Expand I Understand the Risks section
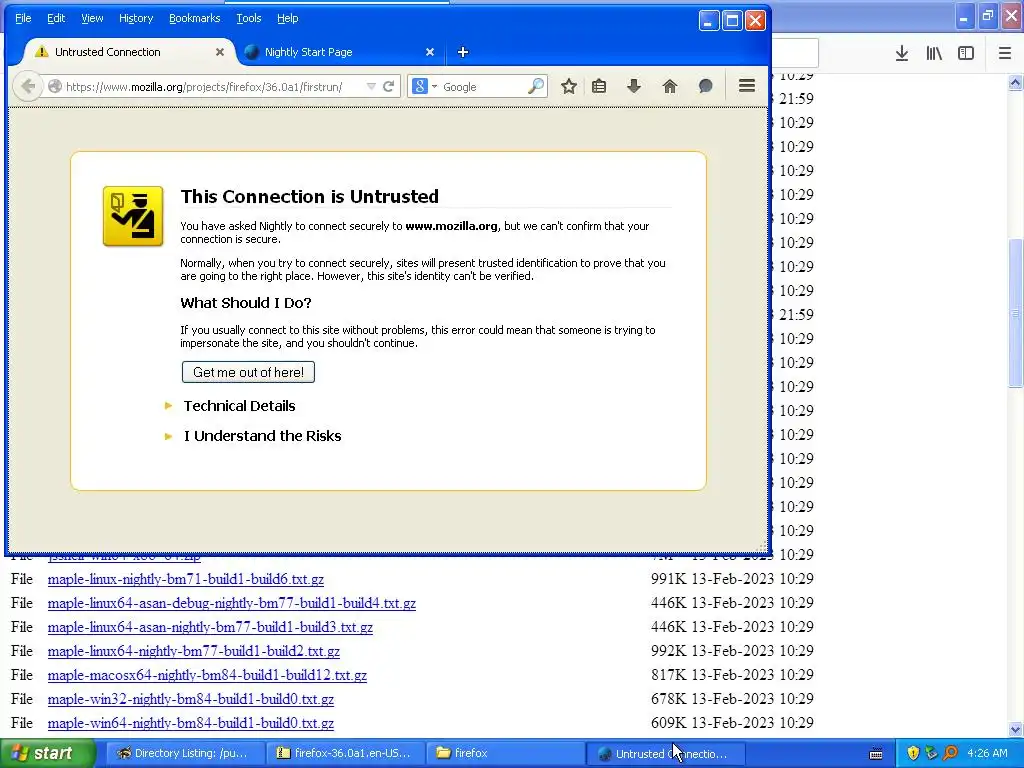This screenshot has height=768, width=1024. pos(261,436)
